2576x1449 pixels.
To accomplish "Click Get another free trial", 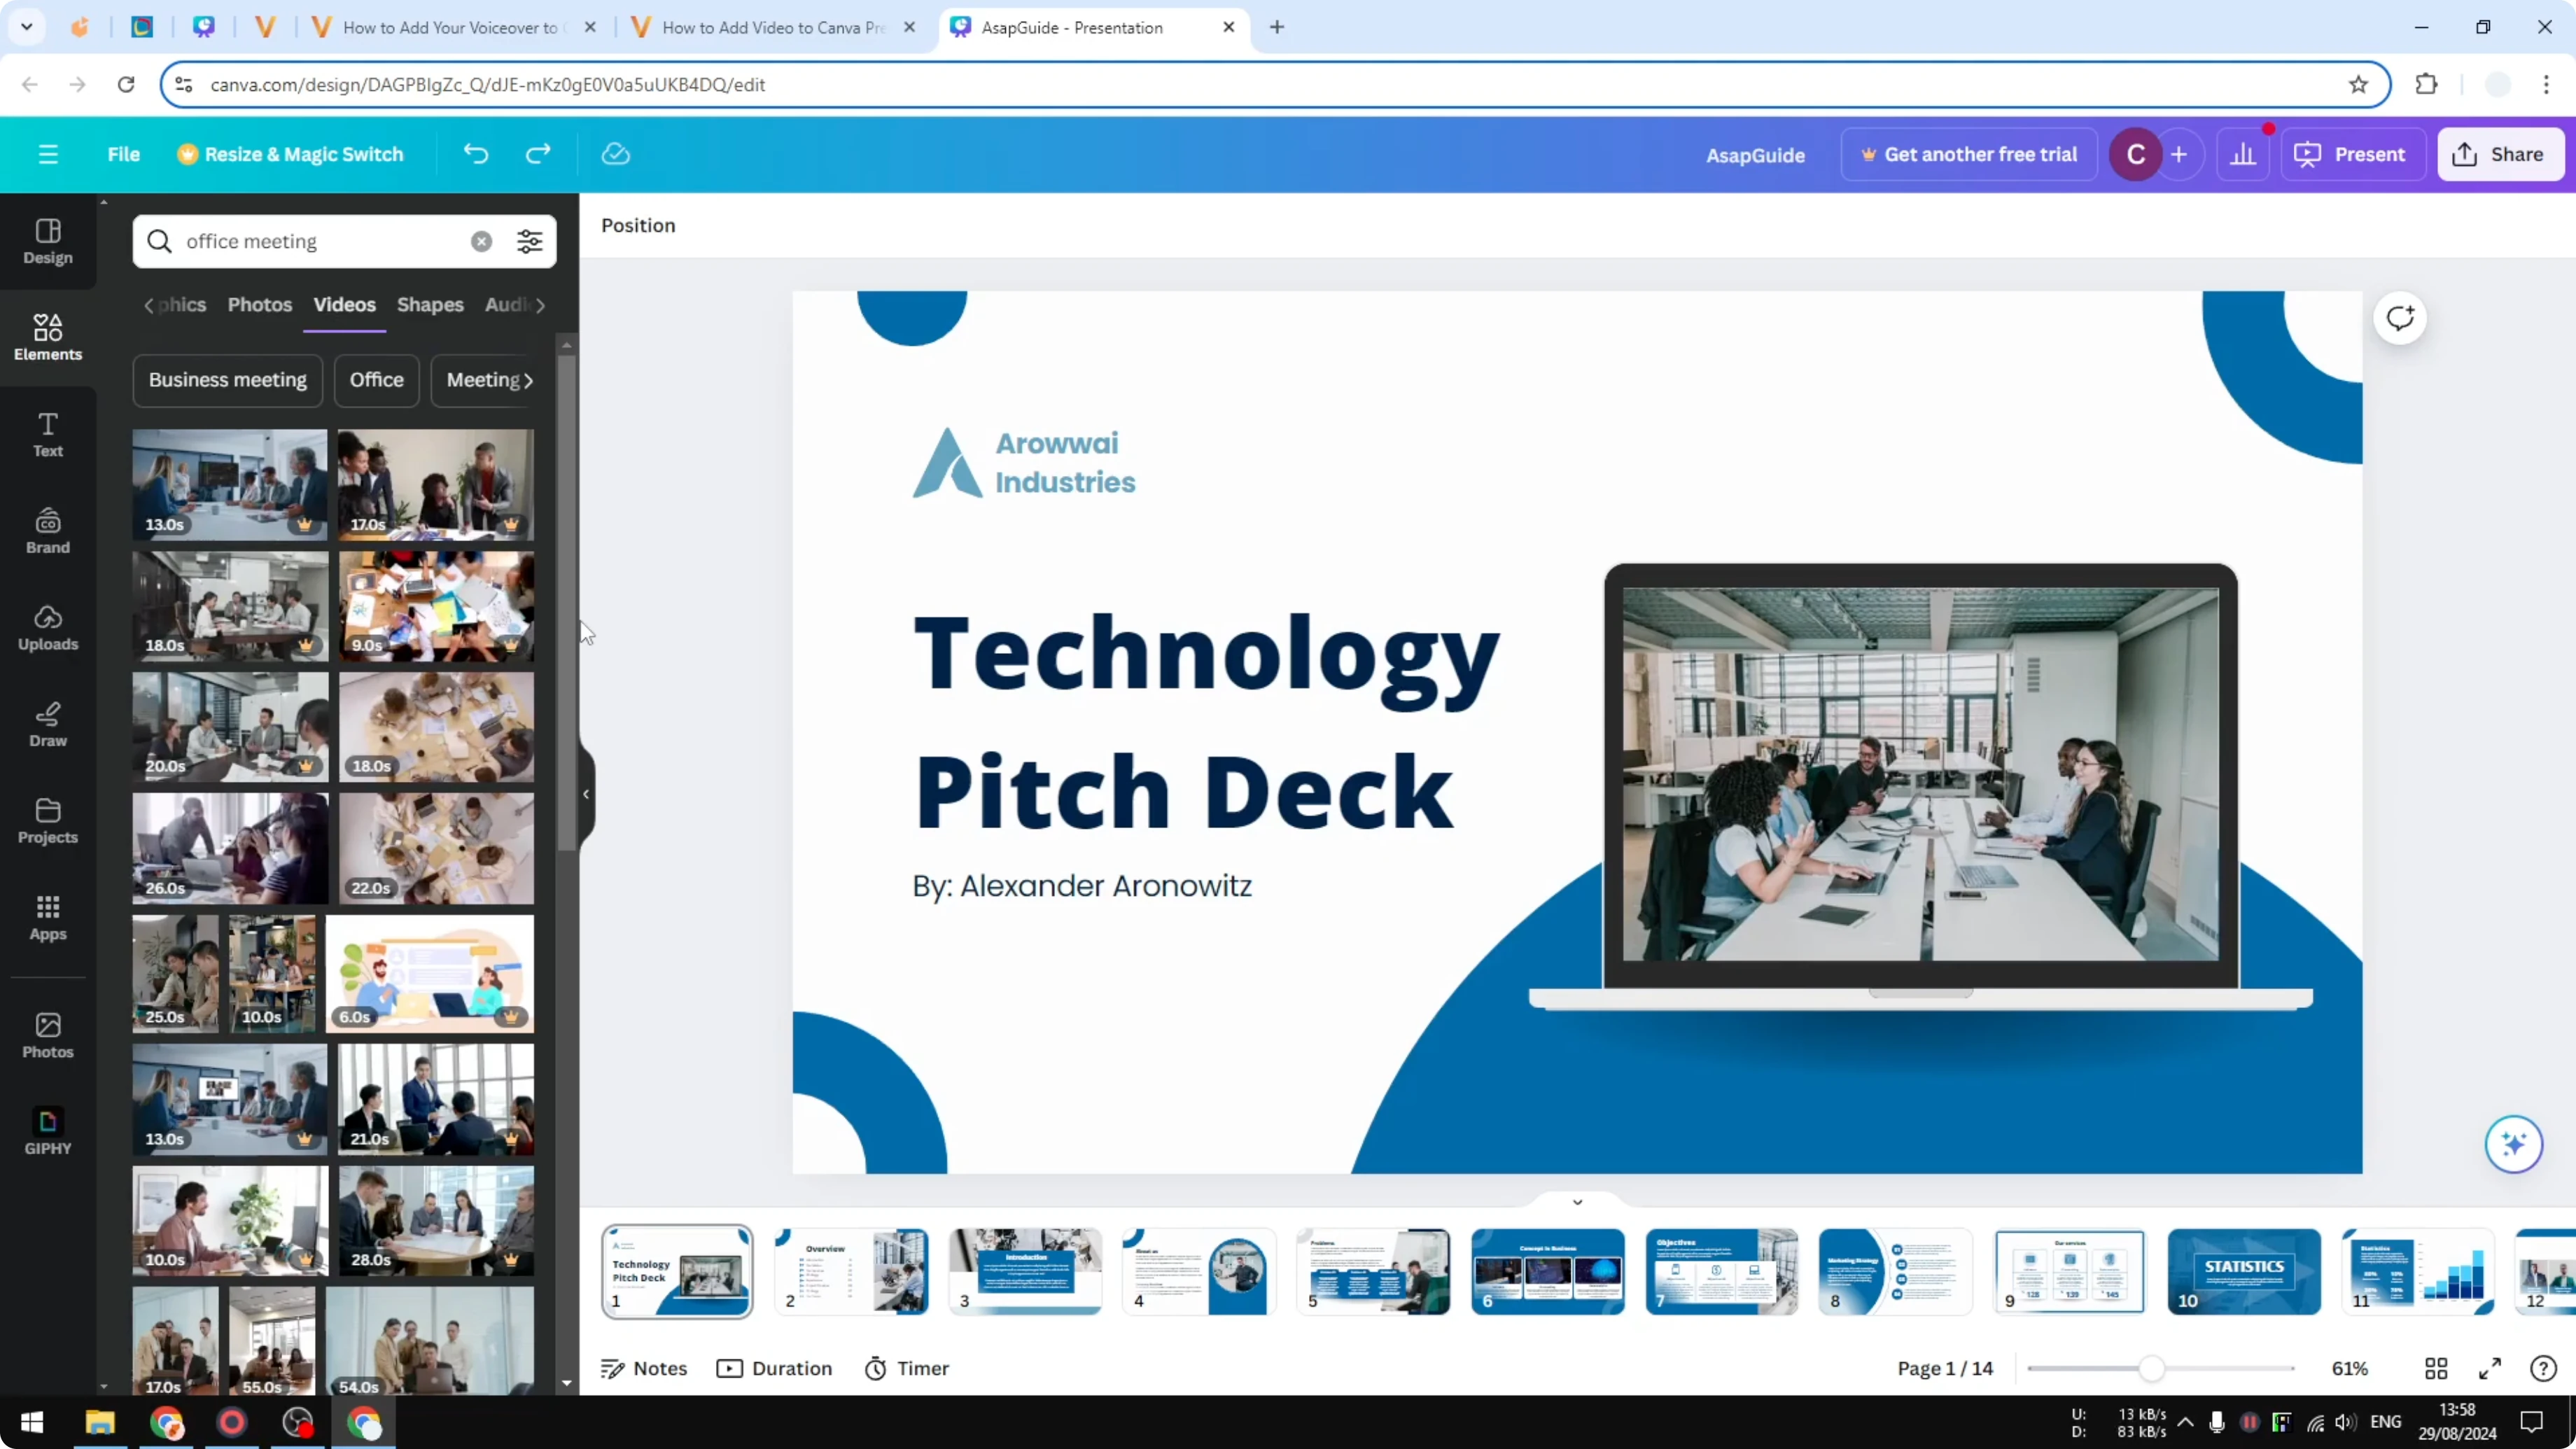I will click(x=1968, y=154).
